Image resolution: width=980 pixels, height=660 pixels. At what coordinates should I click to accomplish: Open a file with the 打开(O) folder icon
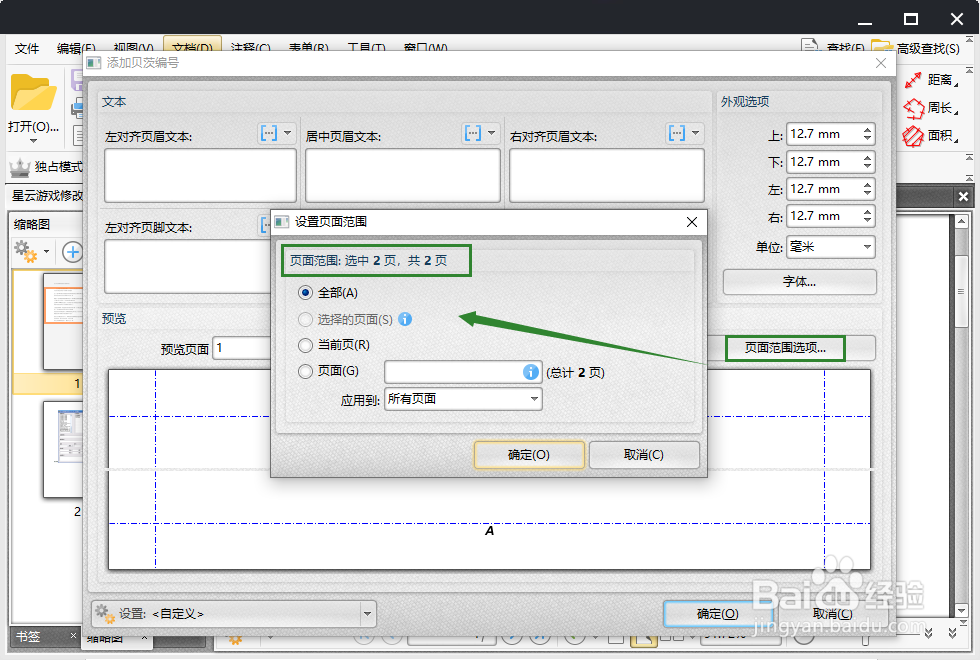[33, 95]
